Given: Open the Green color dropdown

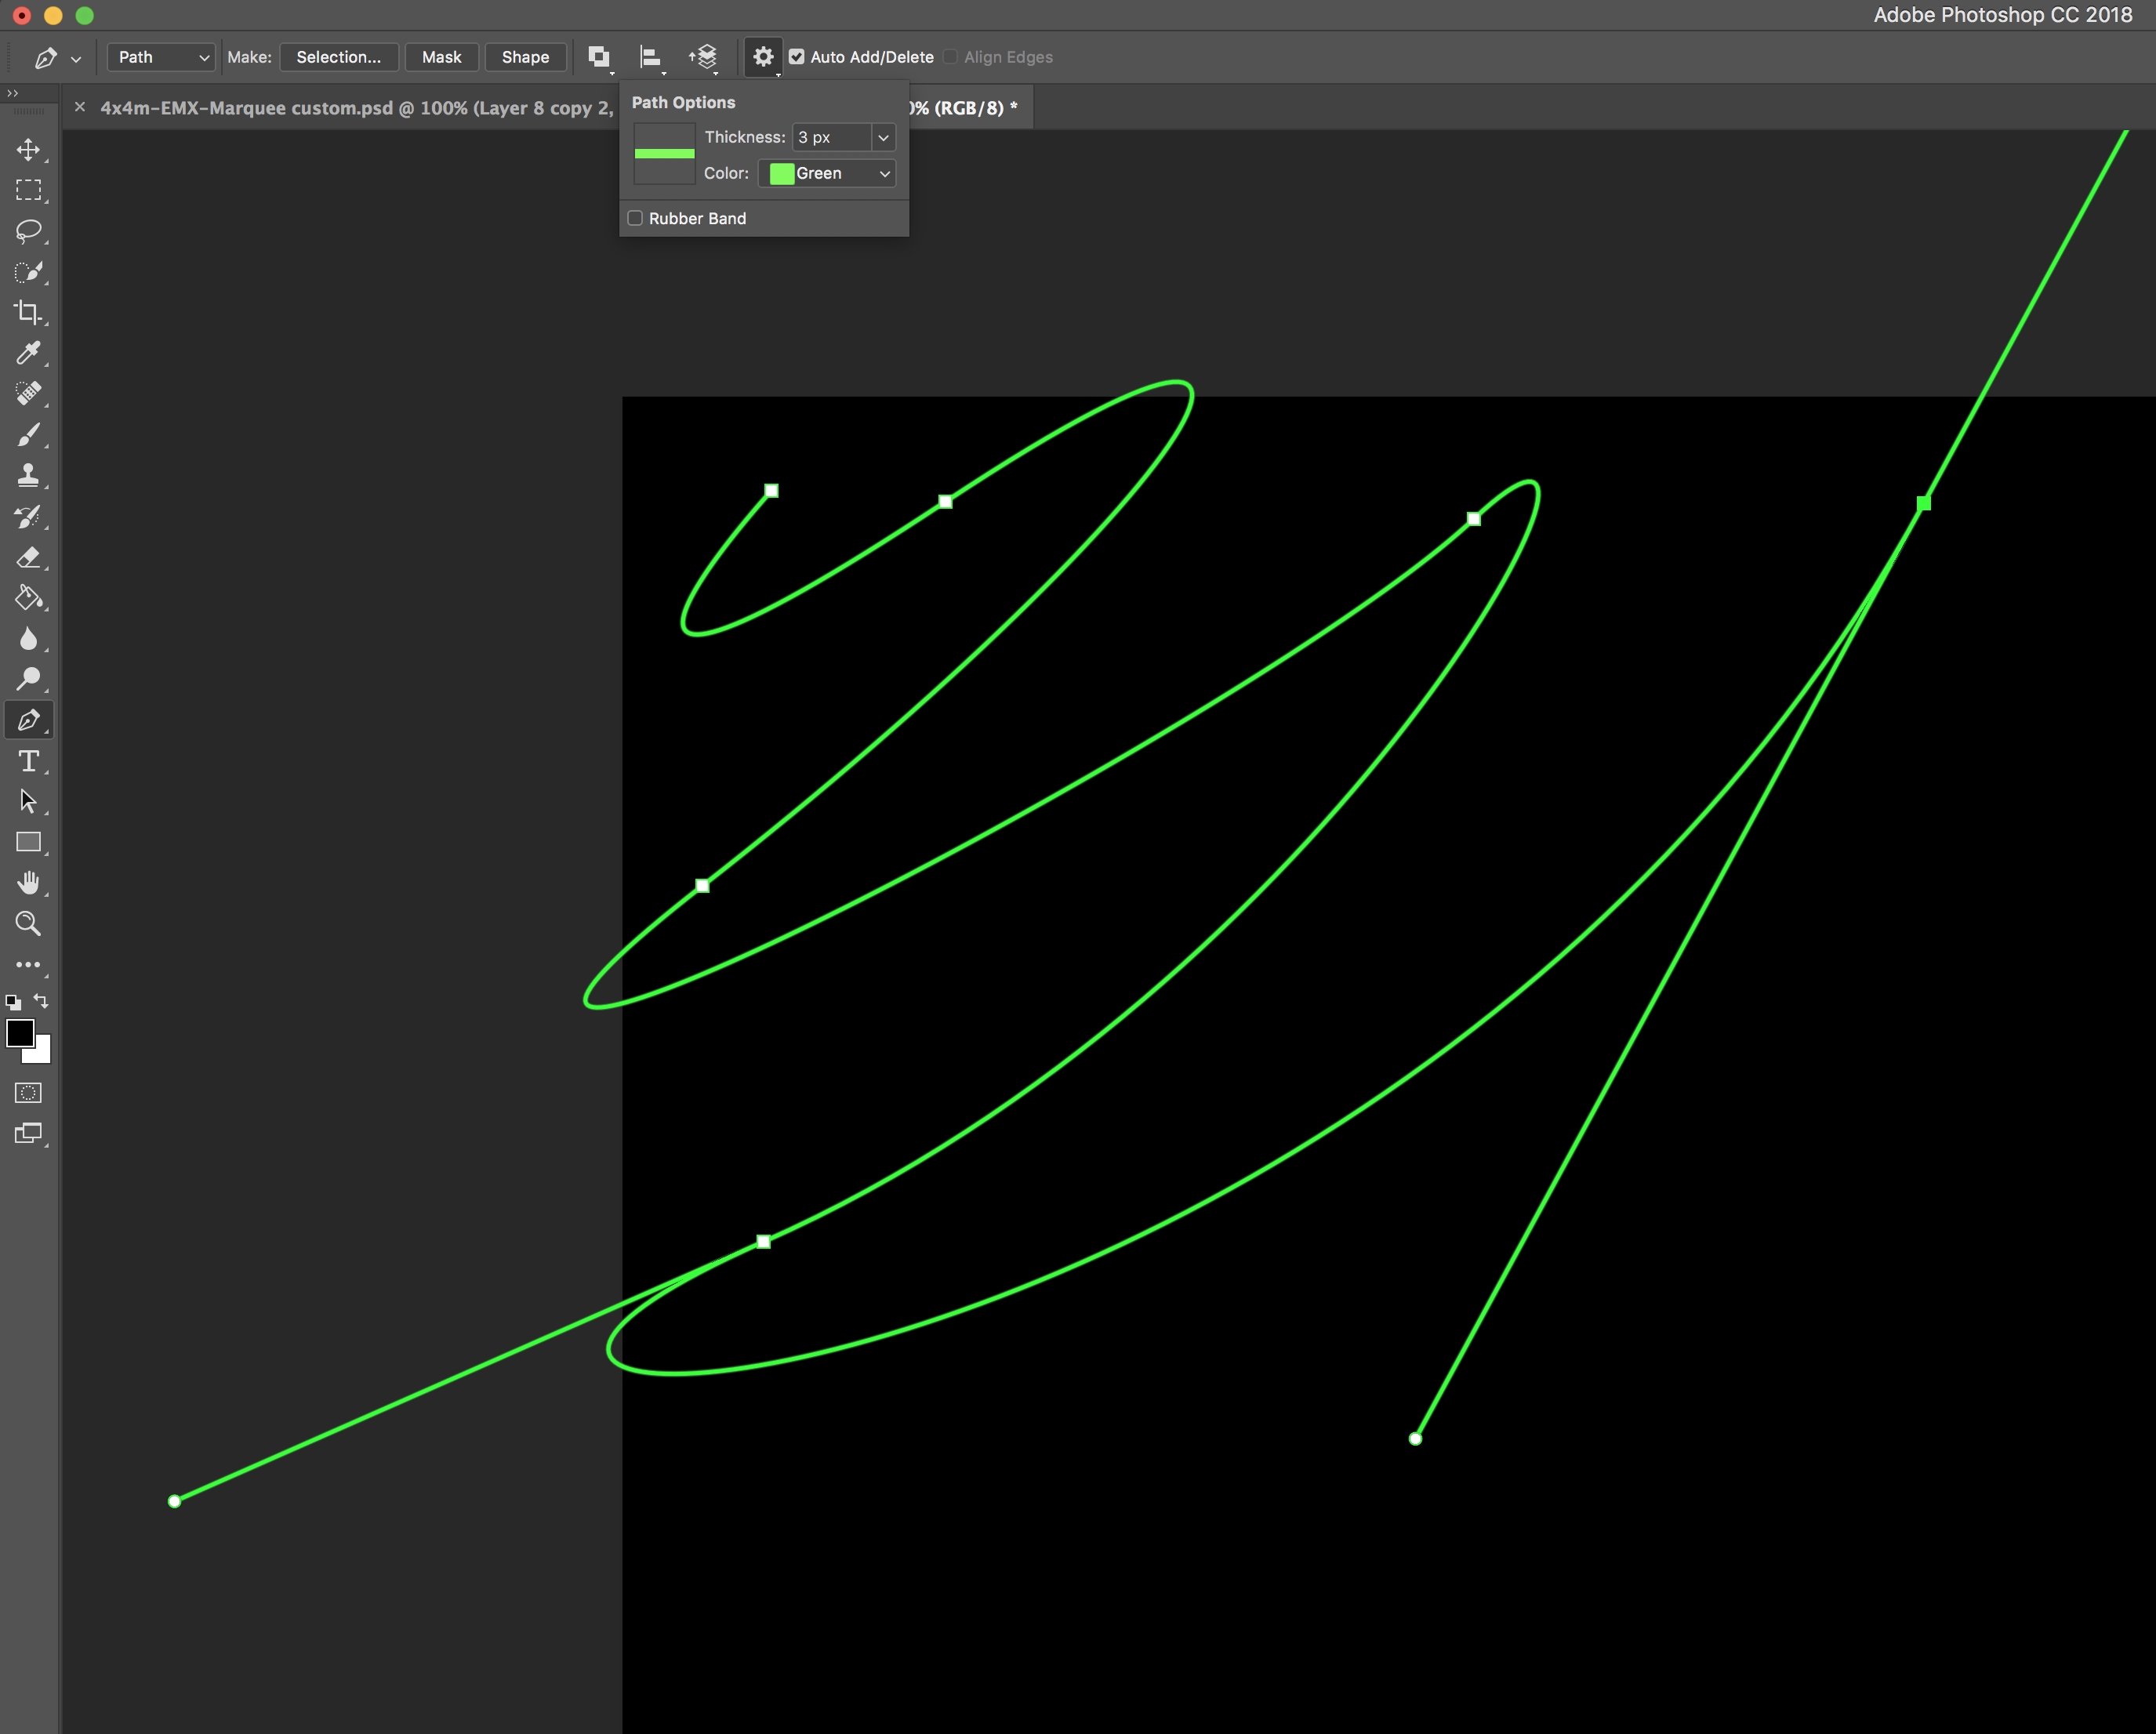Looking at the screenshot, I should pos(827,173).
